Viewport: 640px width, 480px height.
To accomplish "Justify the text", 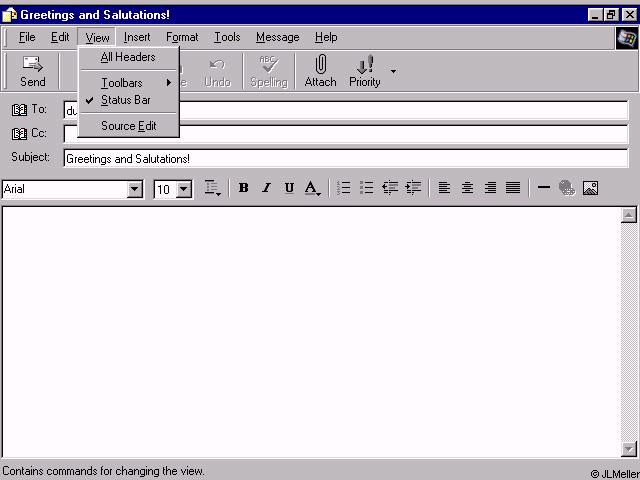I will tap(513, 188).
